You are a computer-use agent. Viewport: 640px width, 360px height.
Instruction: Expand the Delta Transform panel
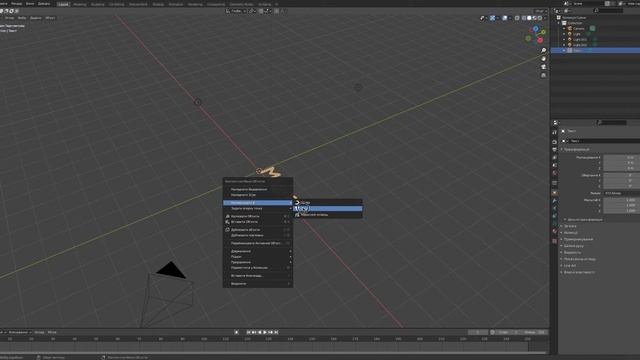[584, 220]
